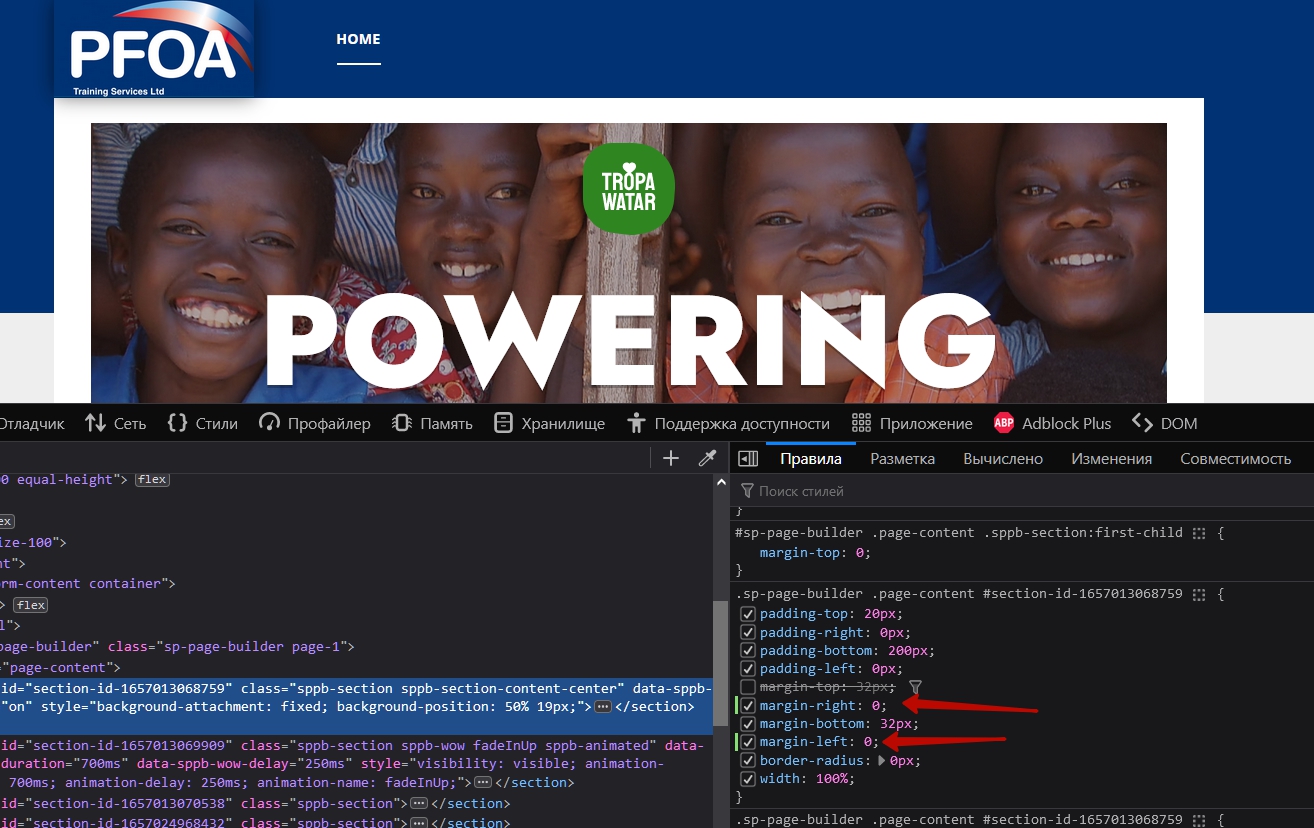This screenshot has width=1314, height=828.
Task: Click the PFOA Training Services logo
Action: (x=153, y=50)
